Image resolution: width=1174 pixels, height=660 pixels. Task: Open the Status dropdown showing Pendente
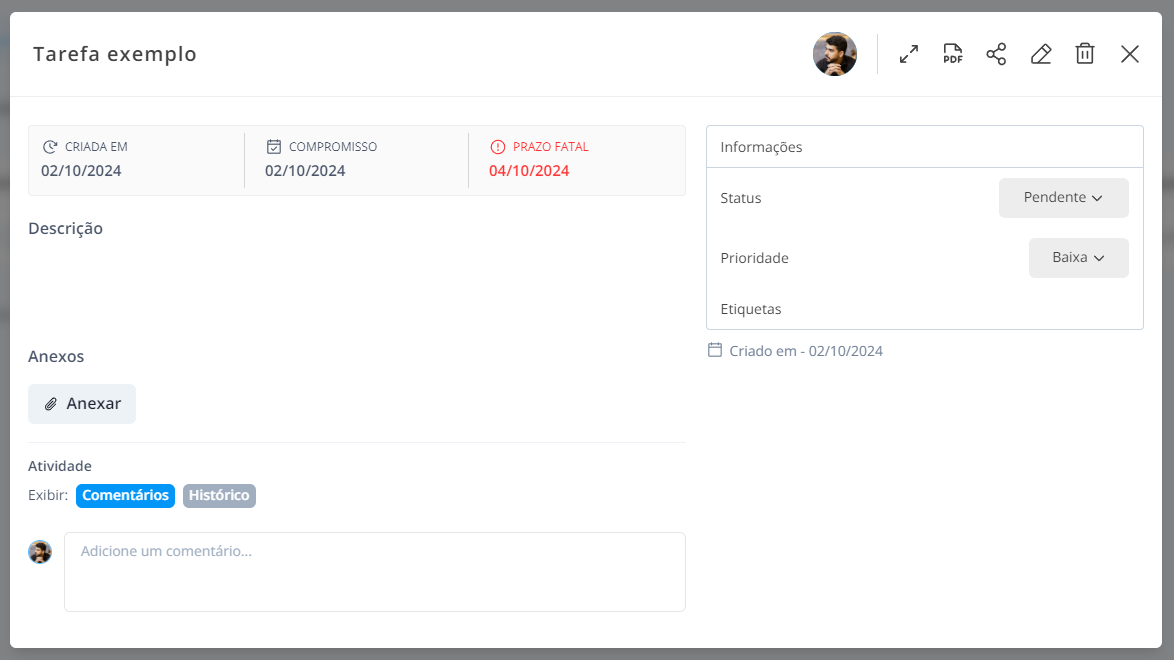(x=1063, y=198)
